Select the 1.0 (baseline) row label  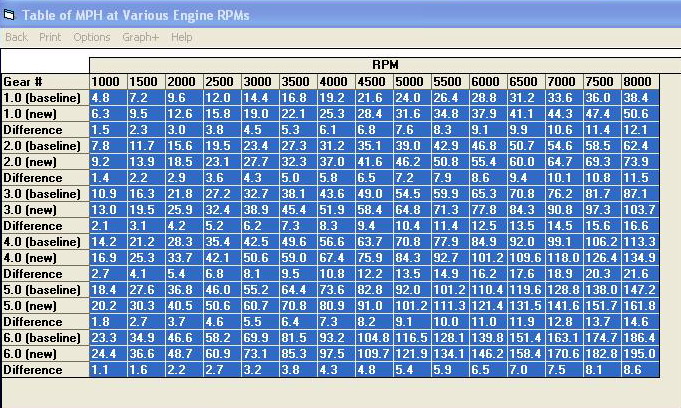point(44,97)
